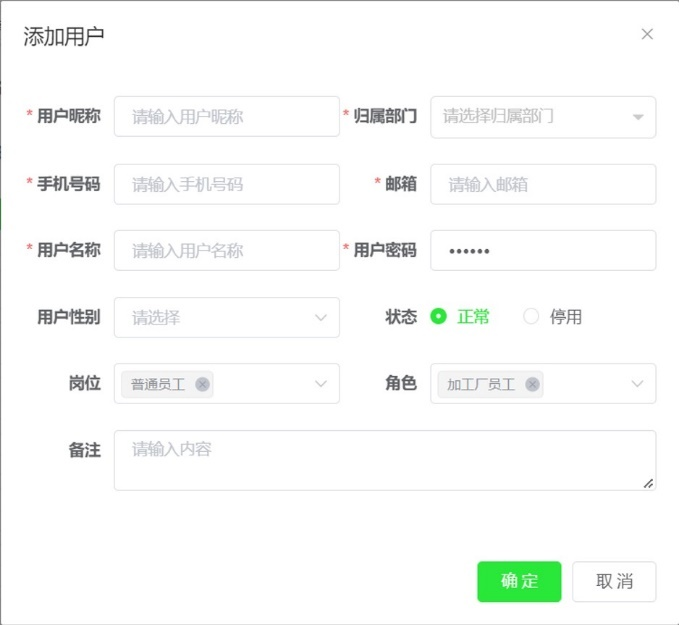
Task: Click the 确定 button
Action: coord(519,582)
